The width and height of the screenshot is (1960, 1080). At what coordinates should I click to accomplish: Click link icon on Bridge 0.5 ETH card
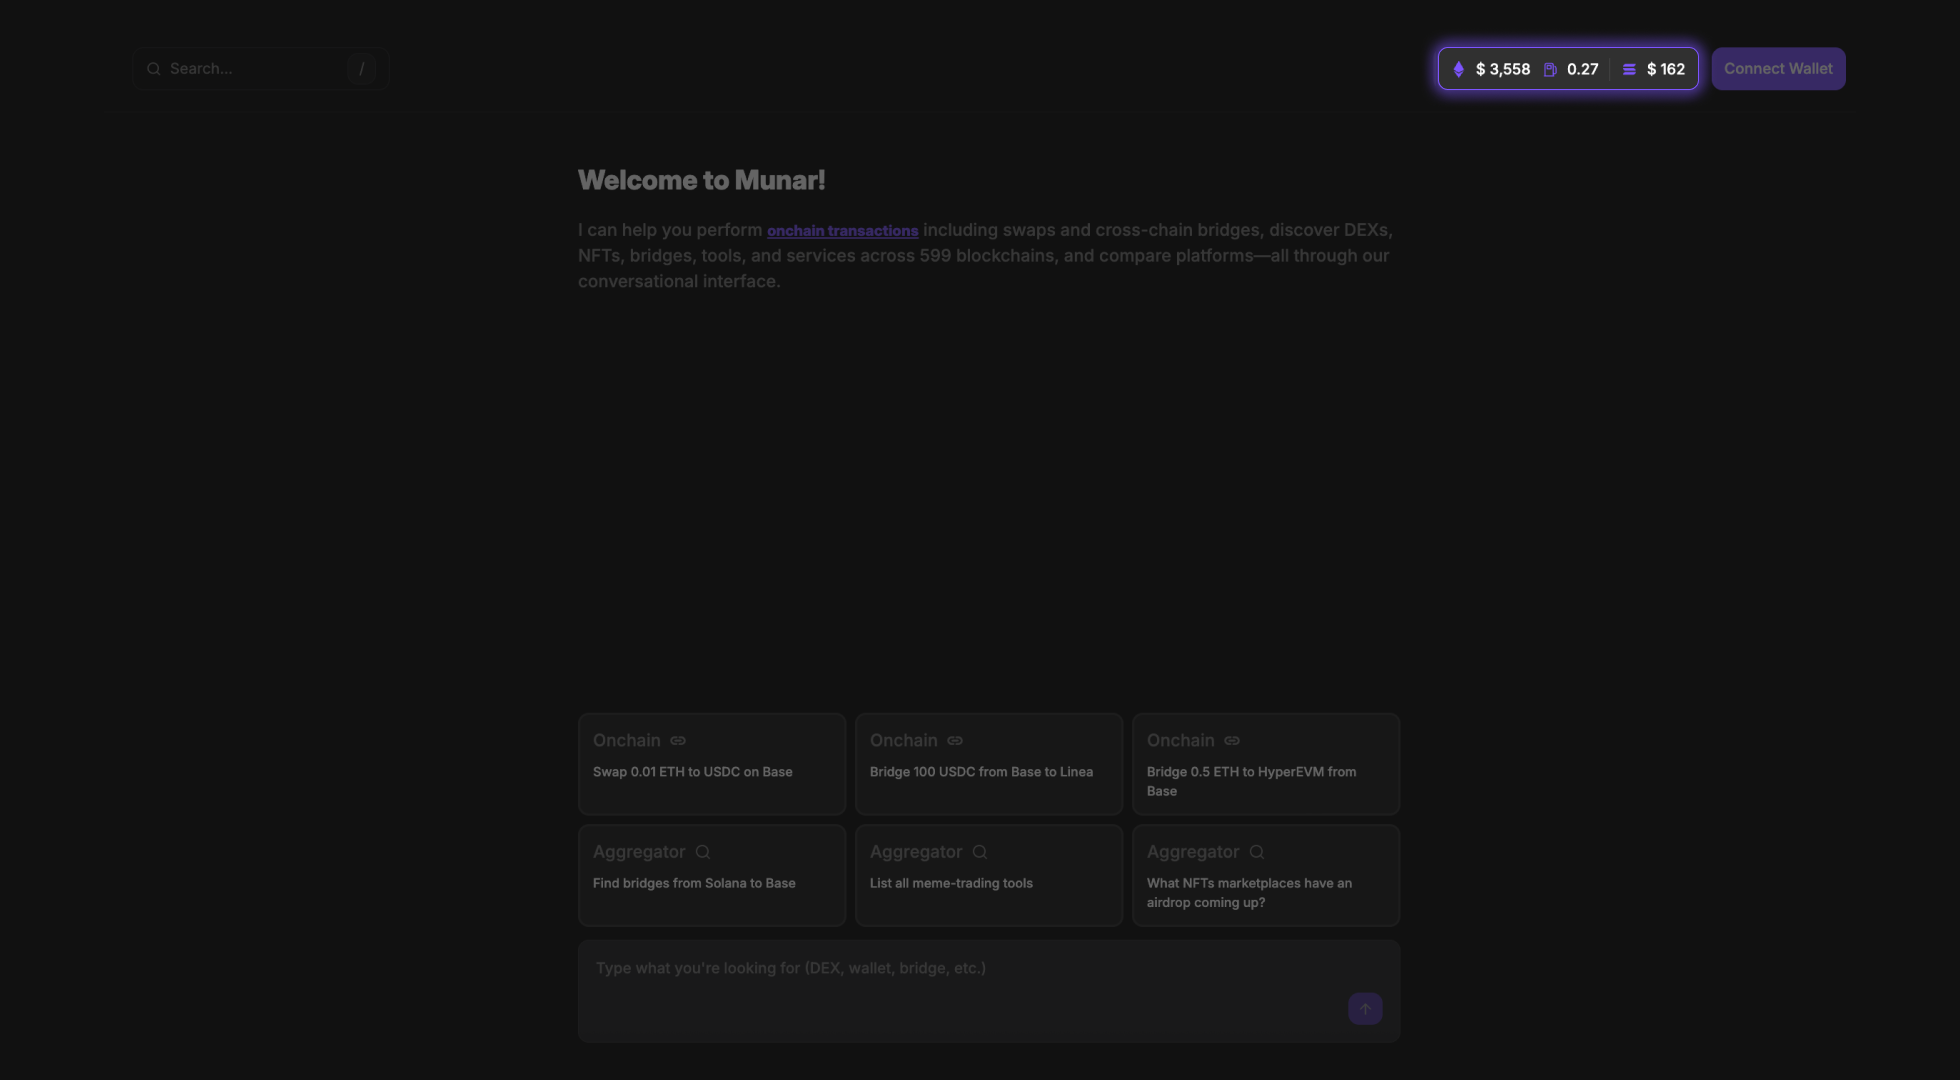click(1232, 741)
